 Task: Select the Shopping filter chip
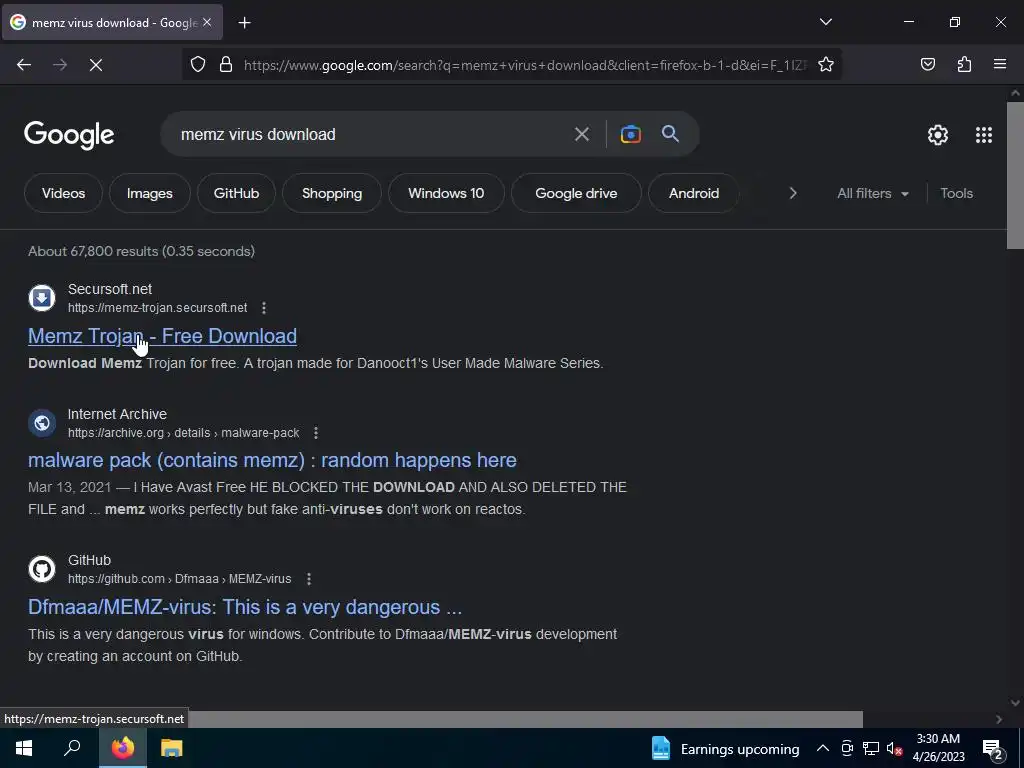(332, 193)
